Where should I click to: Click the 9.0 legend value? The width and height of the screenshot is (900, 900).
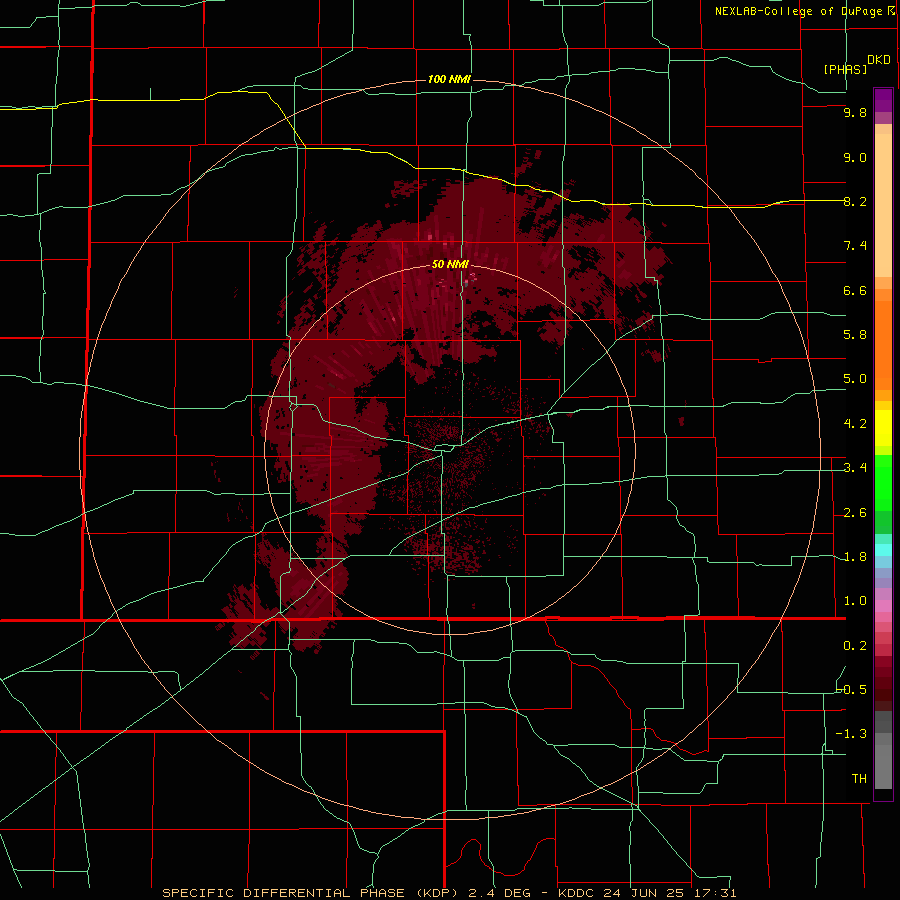pyautogui.click(x=855, y=157)
